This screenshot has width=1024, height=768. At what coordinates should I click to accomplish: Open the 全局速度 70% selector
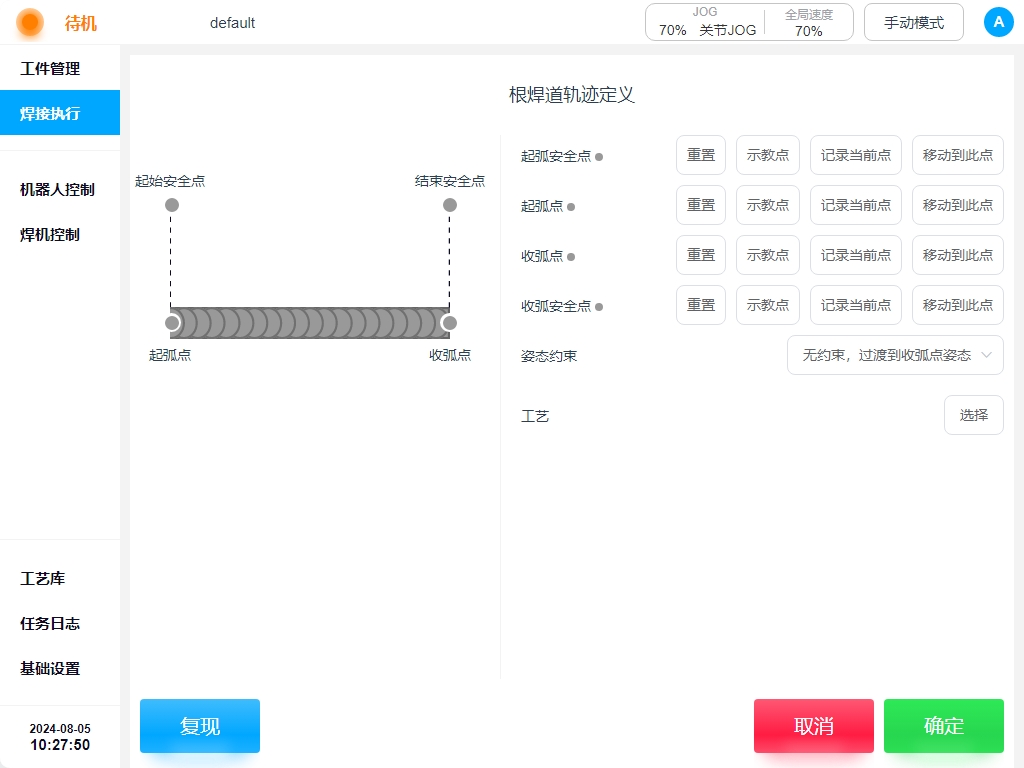point(808,30)
